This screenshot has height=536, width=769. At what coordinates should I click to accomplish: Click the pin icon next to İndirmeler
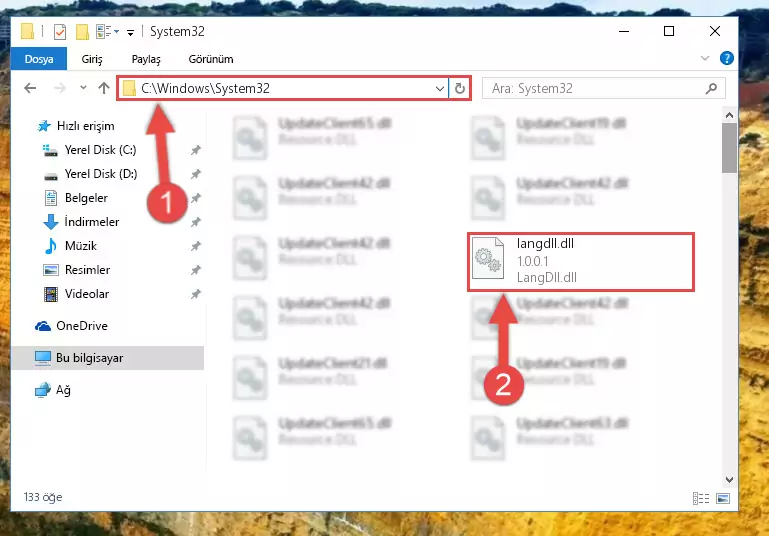[x=196, y=222]
